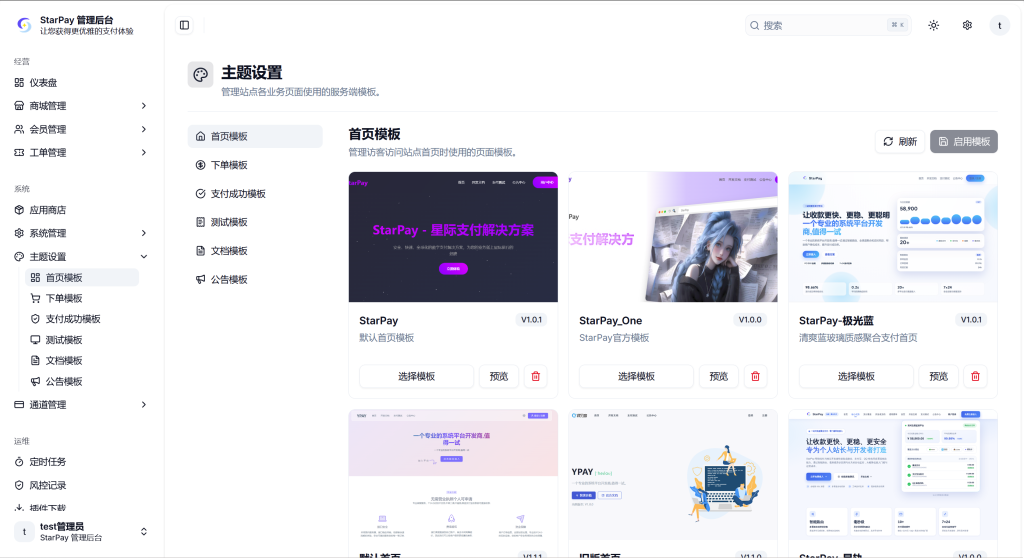Expand the 工单管理 menu chevron

coord(144,153)
